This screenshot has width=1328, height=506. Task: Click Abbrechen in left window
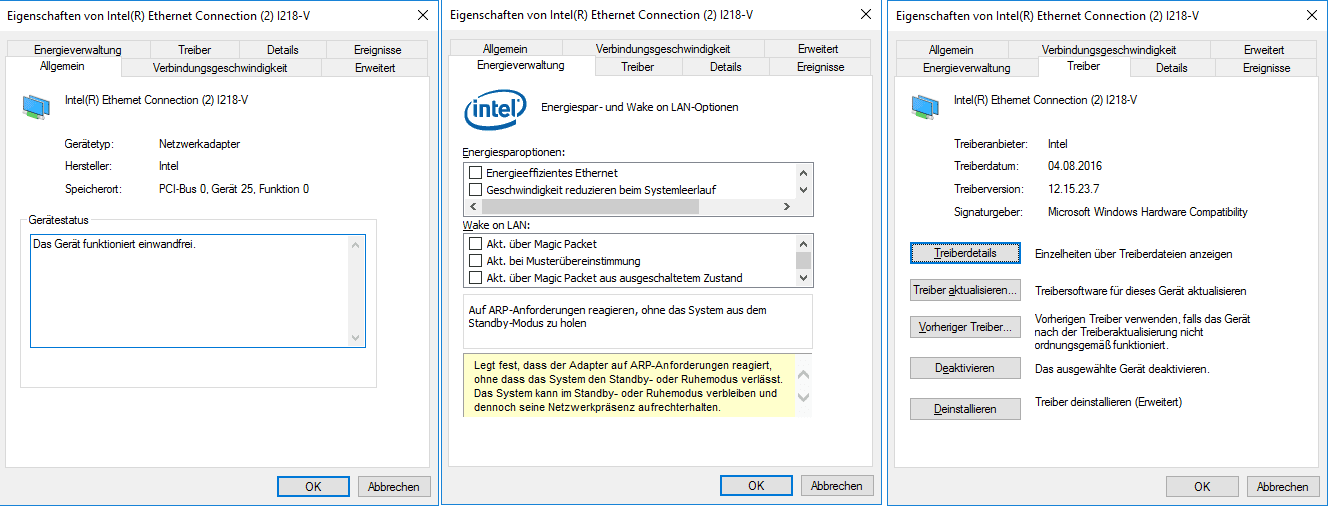(394, 487)
